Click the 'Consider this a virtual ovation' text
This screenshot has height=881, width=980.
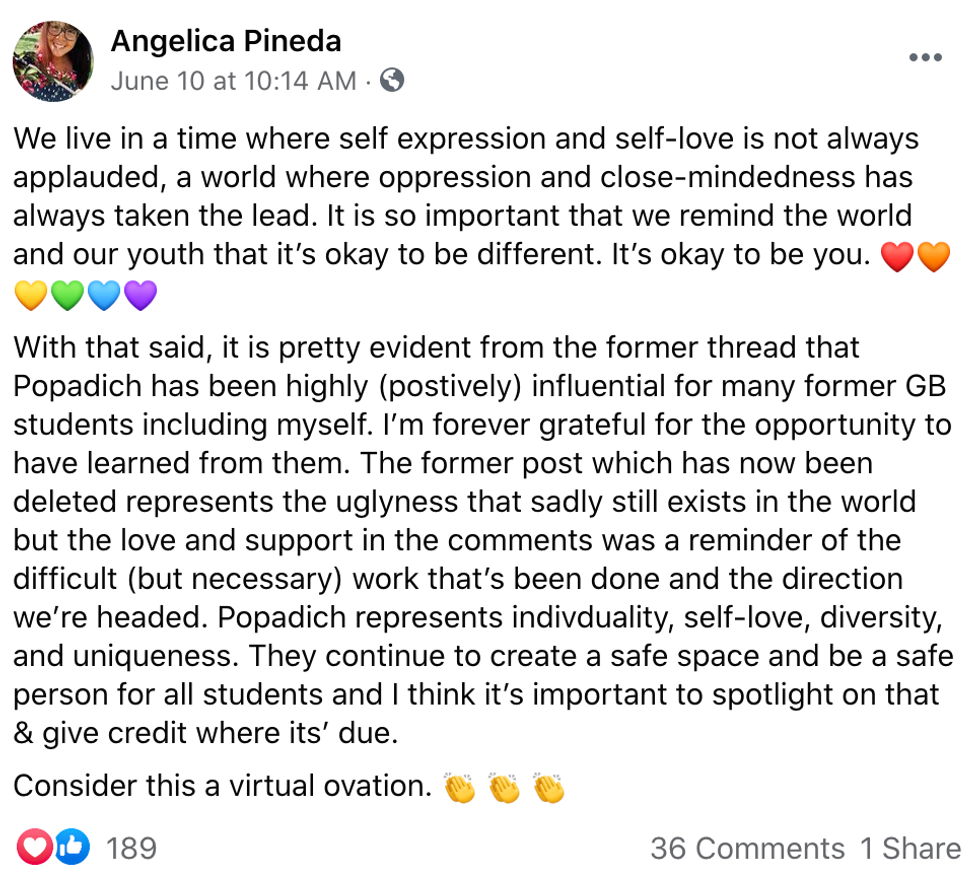coord(222,786)
